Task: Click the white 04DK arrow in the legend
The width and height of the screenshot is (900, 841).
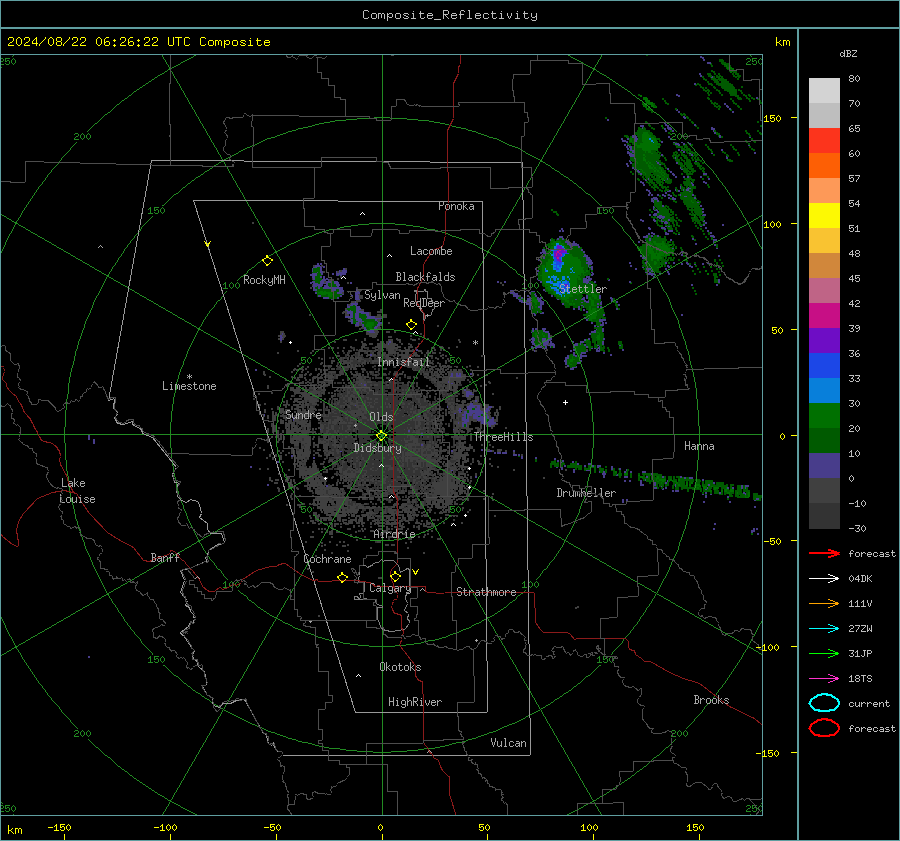Action: coord(824,579)
